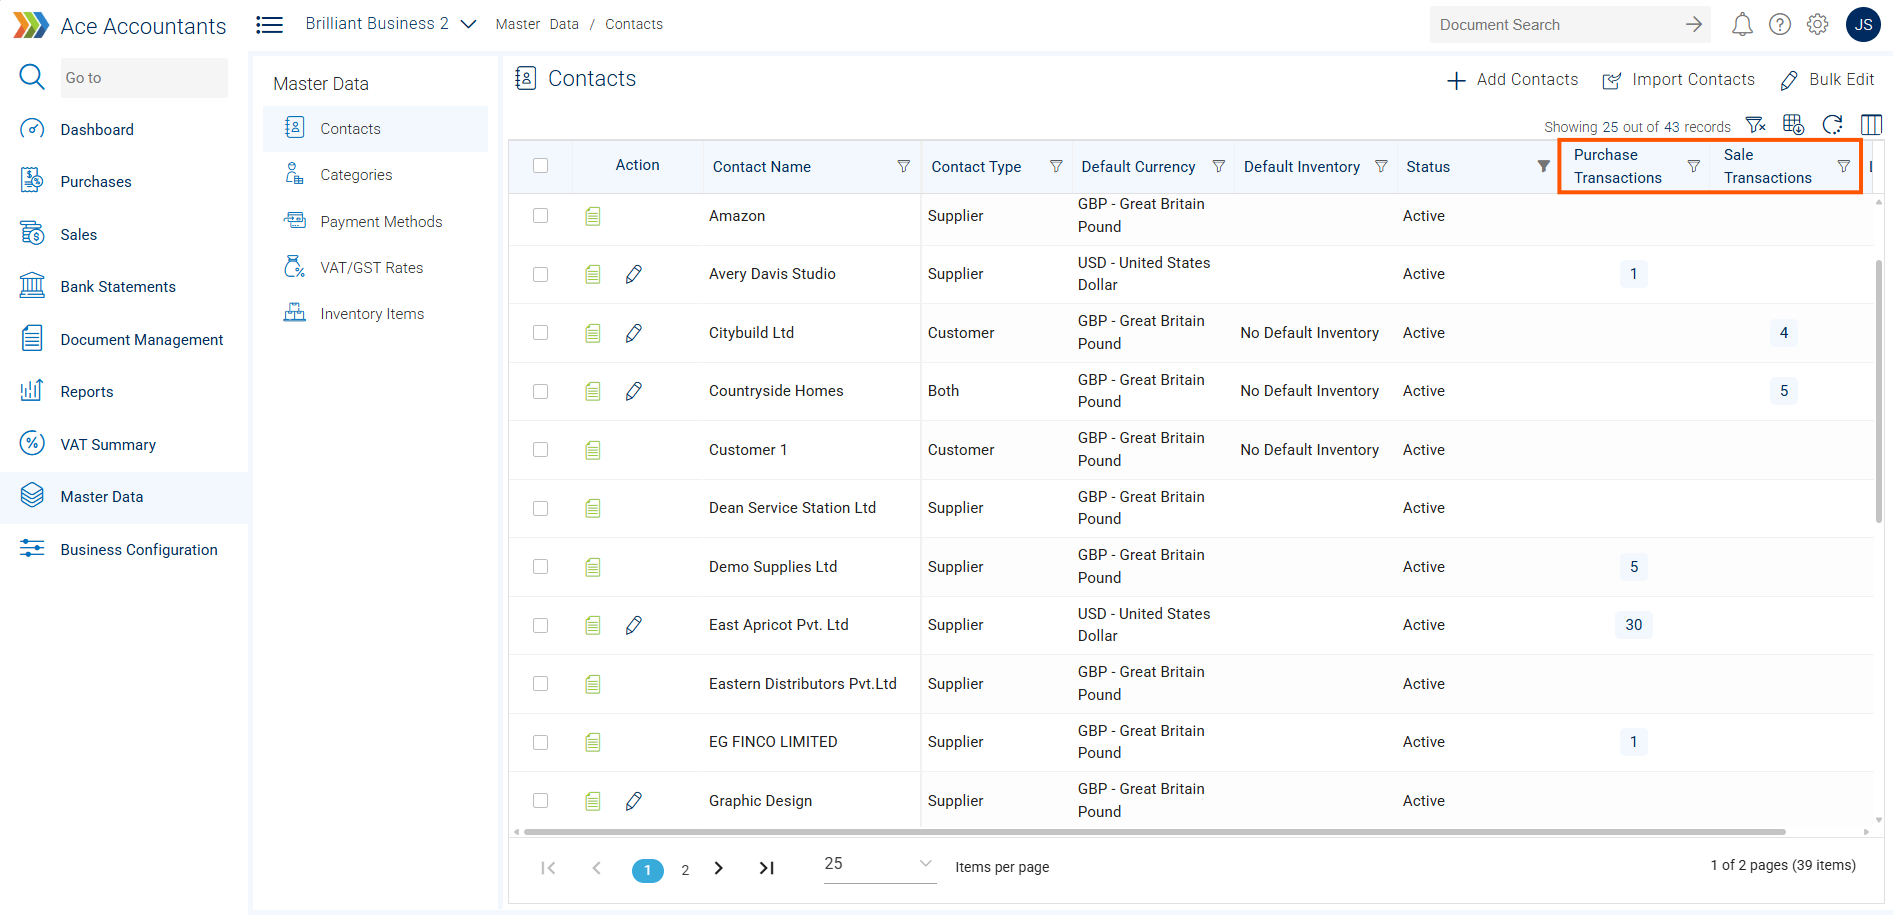The image size is (1893, 922).
Task: Open the help question mark icon
Action: tap(1780, 25)
